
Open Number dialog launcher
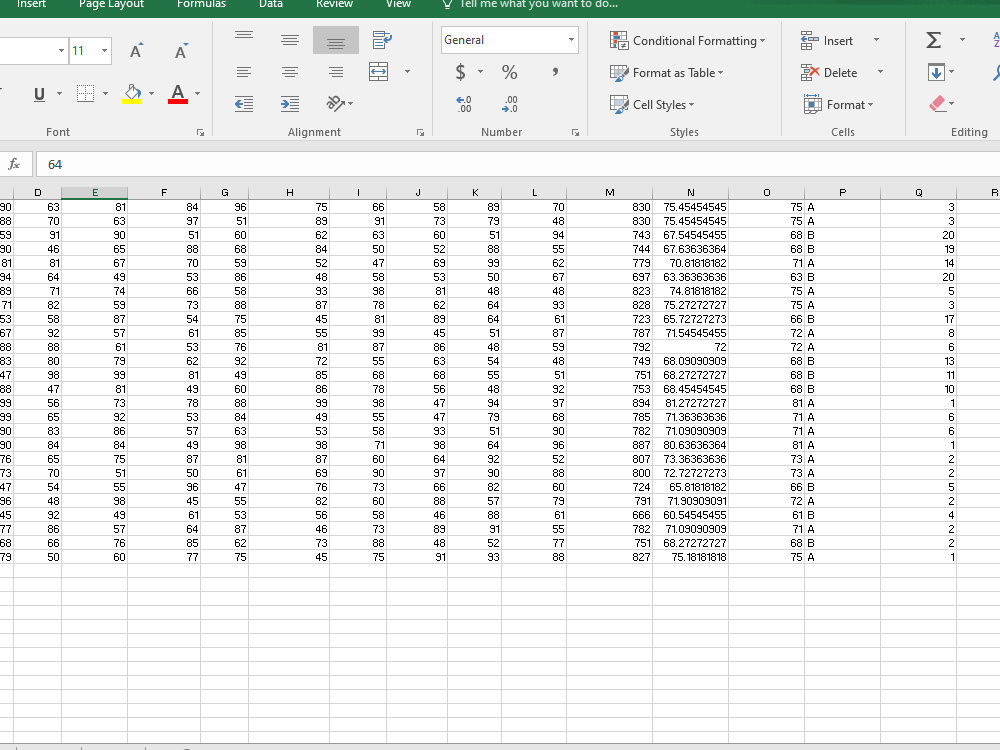(x=575, y=133)
